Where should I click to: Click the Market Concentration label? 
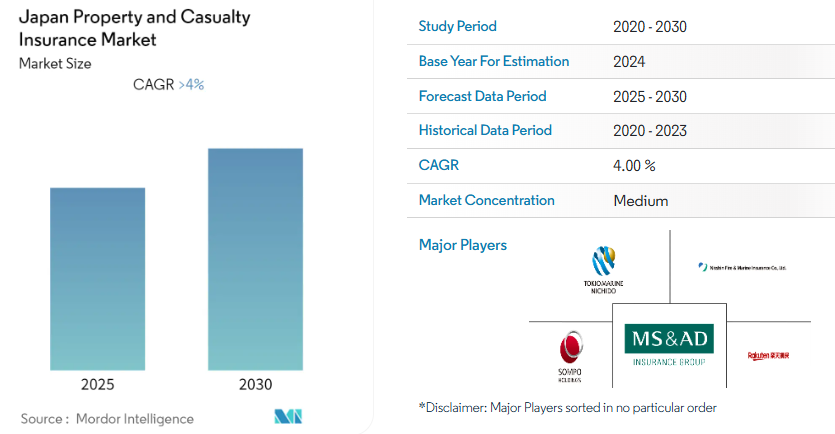486,200
